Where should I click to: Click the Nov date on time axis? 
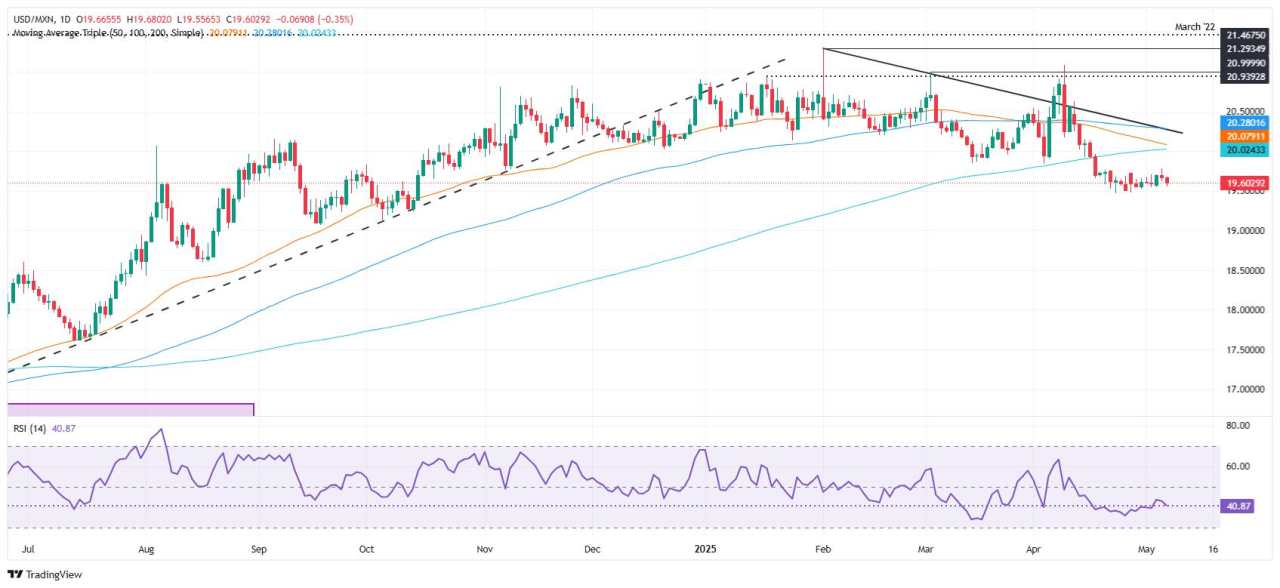click(x=486, y=549)
